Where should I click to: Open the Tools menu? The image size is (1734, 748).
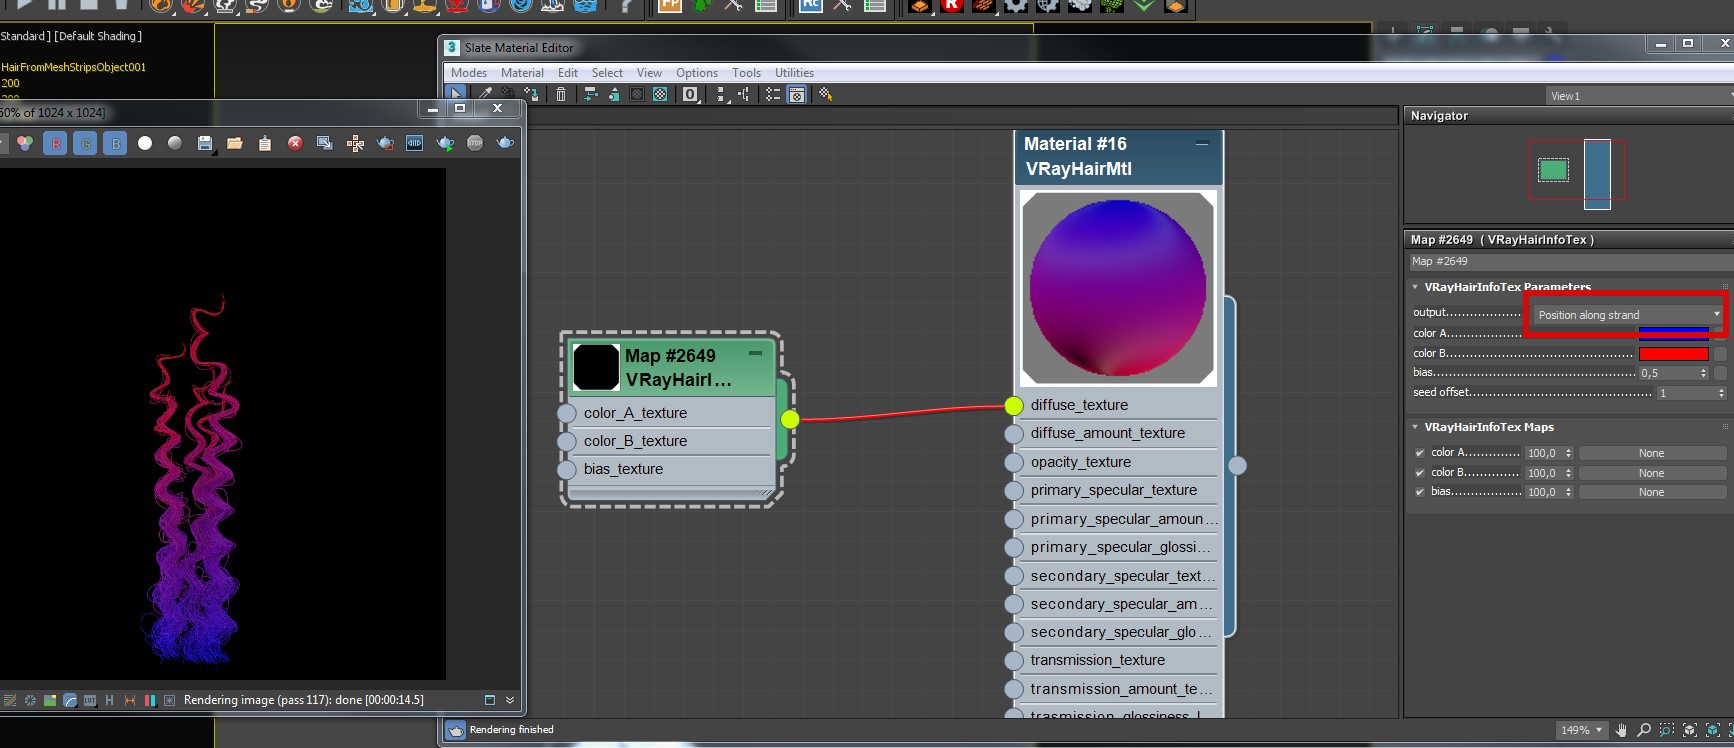(746, 73)
